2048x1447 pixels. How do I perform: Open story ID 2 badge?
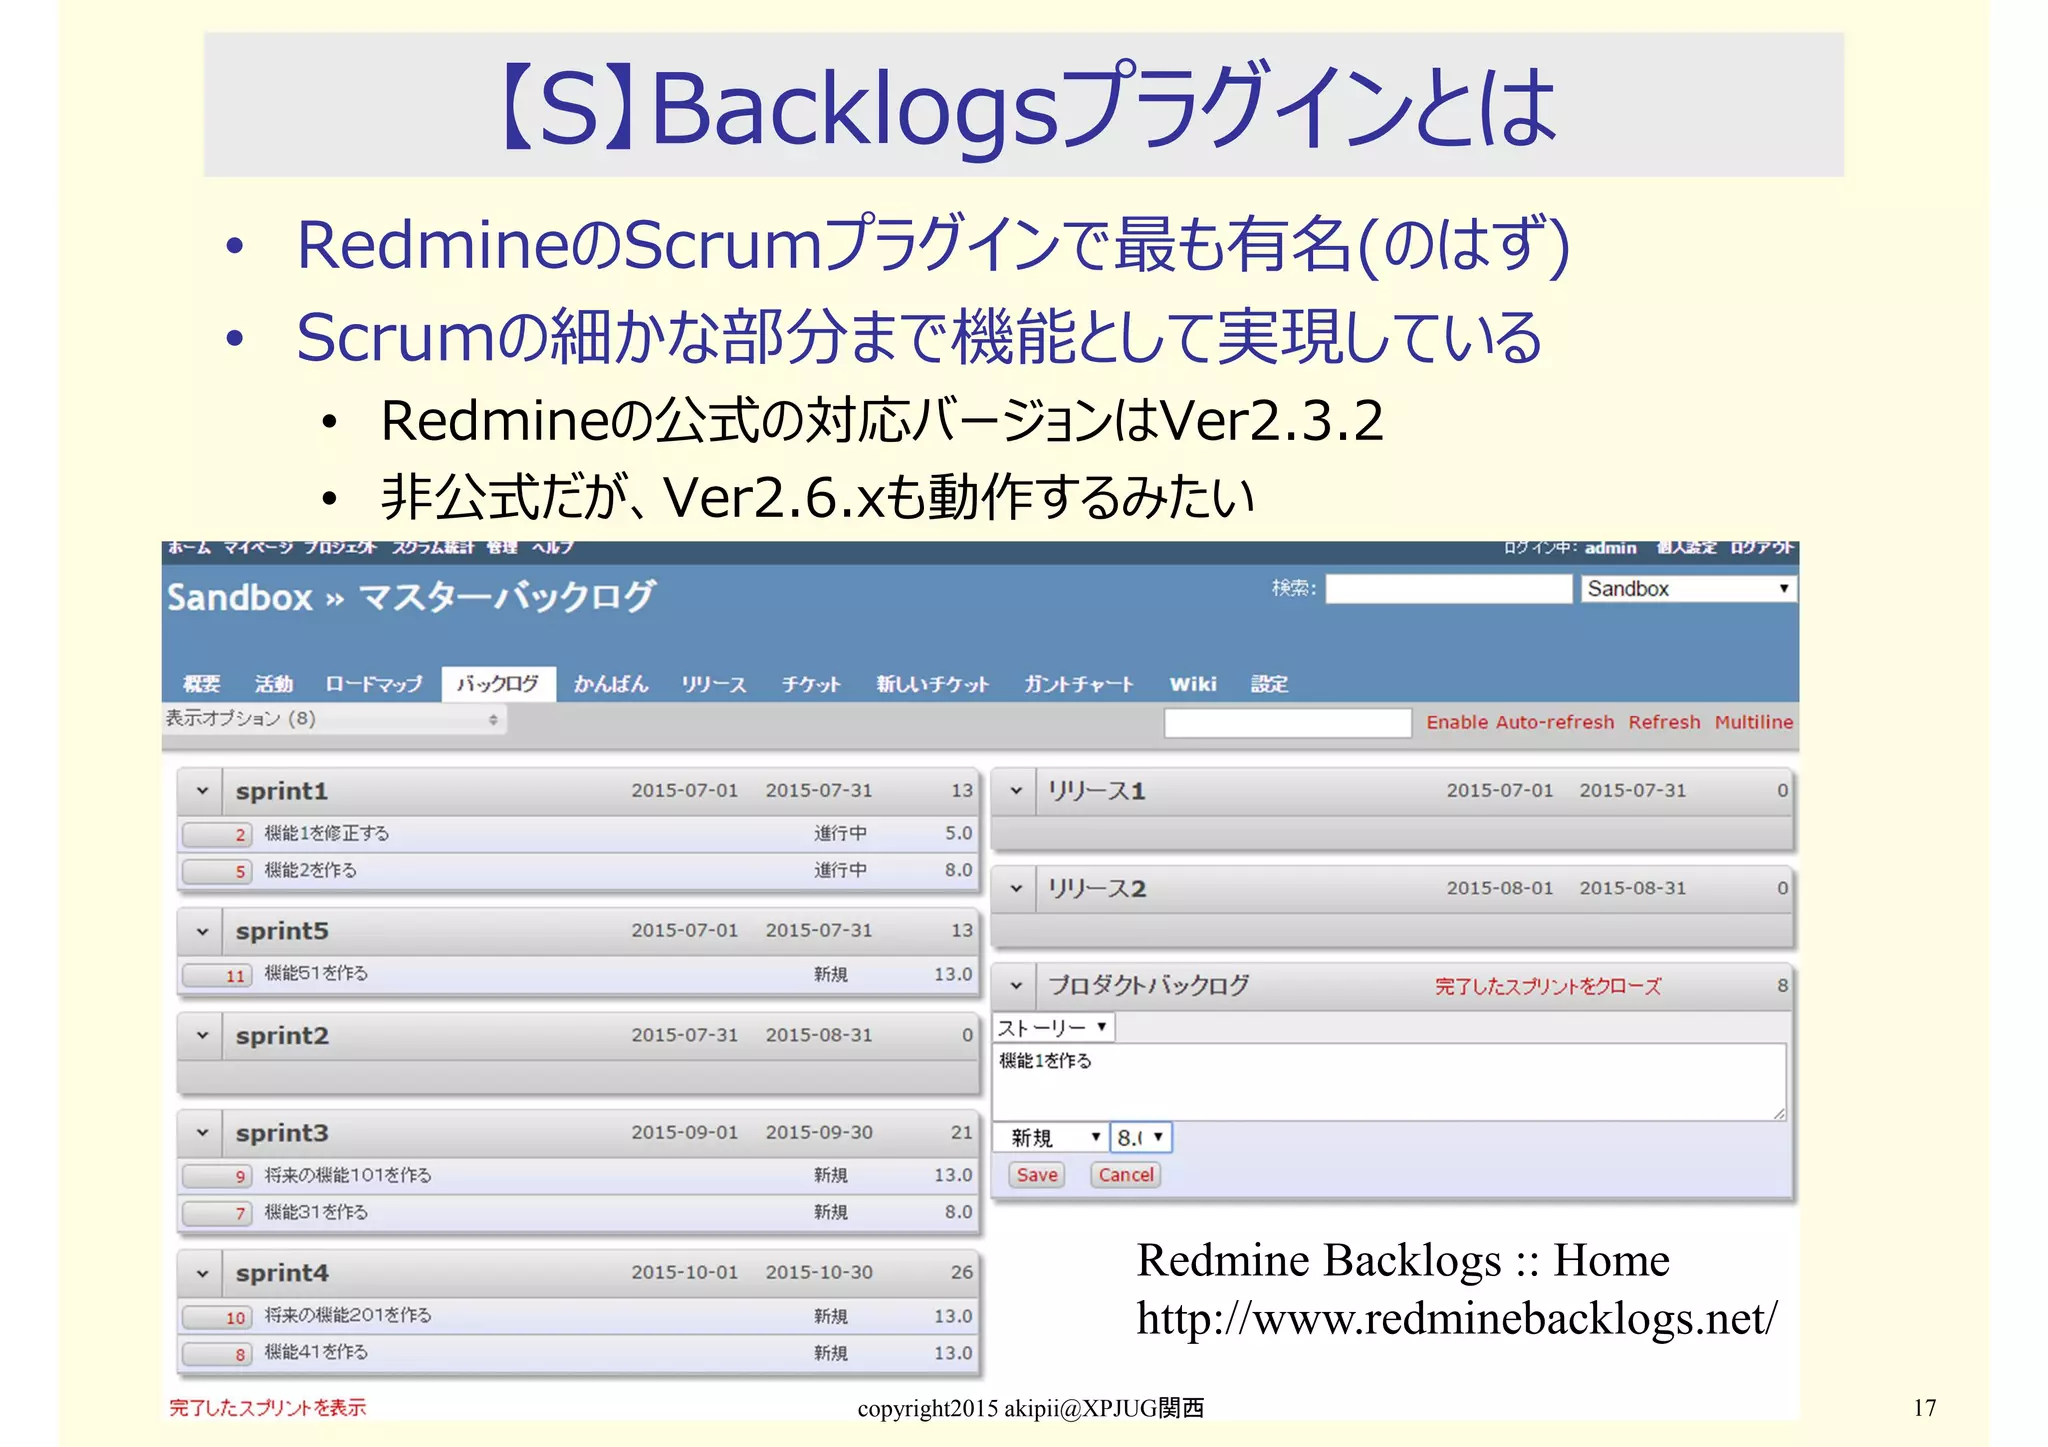[218, 834]
